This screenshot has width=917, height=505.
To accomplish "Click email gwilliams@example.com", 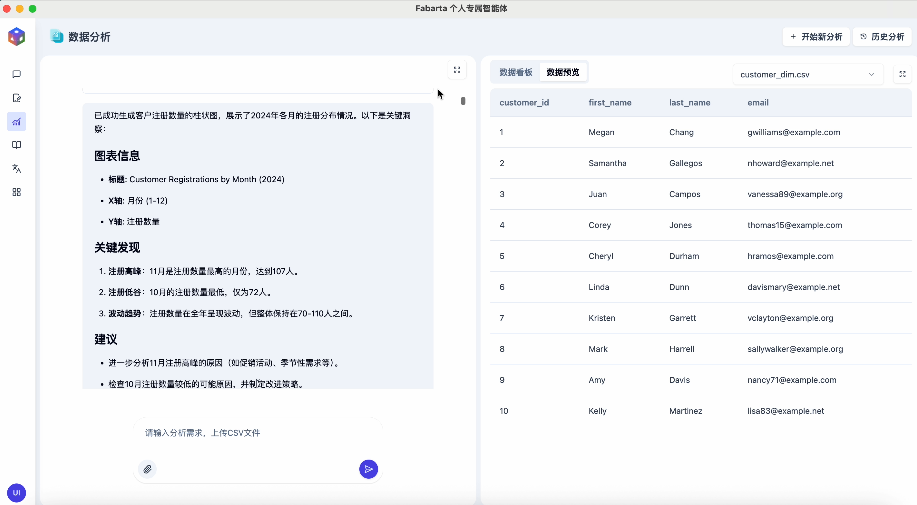I will pos(794,132).
